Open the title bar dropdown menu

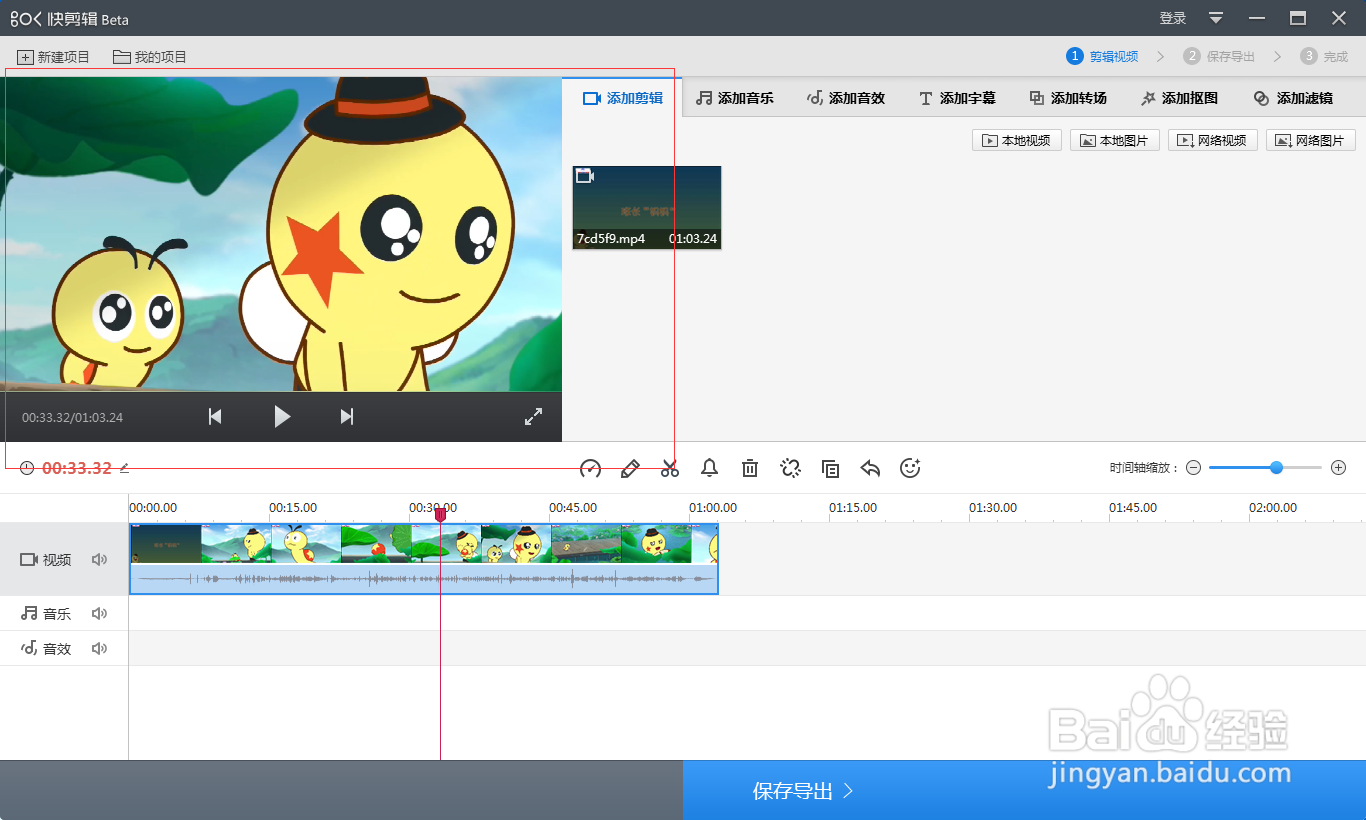[1216, 18]
